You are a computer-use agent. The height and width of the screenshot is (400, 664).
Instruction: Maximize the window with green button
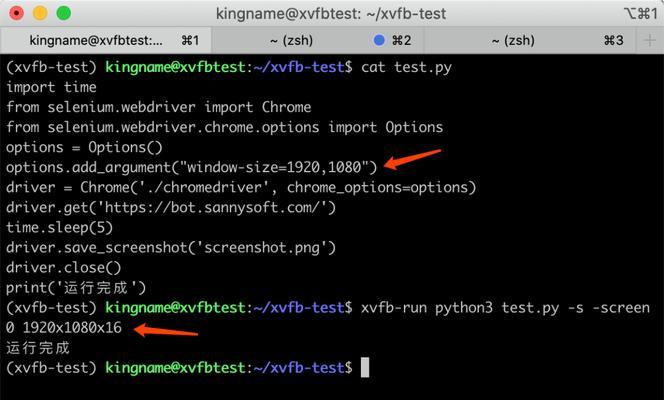tap(64, 13)
